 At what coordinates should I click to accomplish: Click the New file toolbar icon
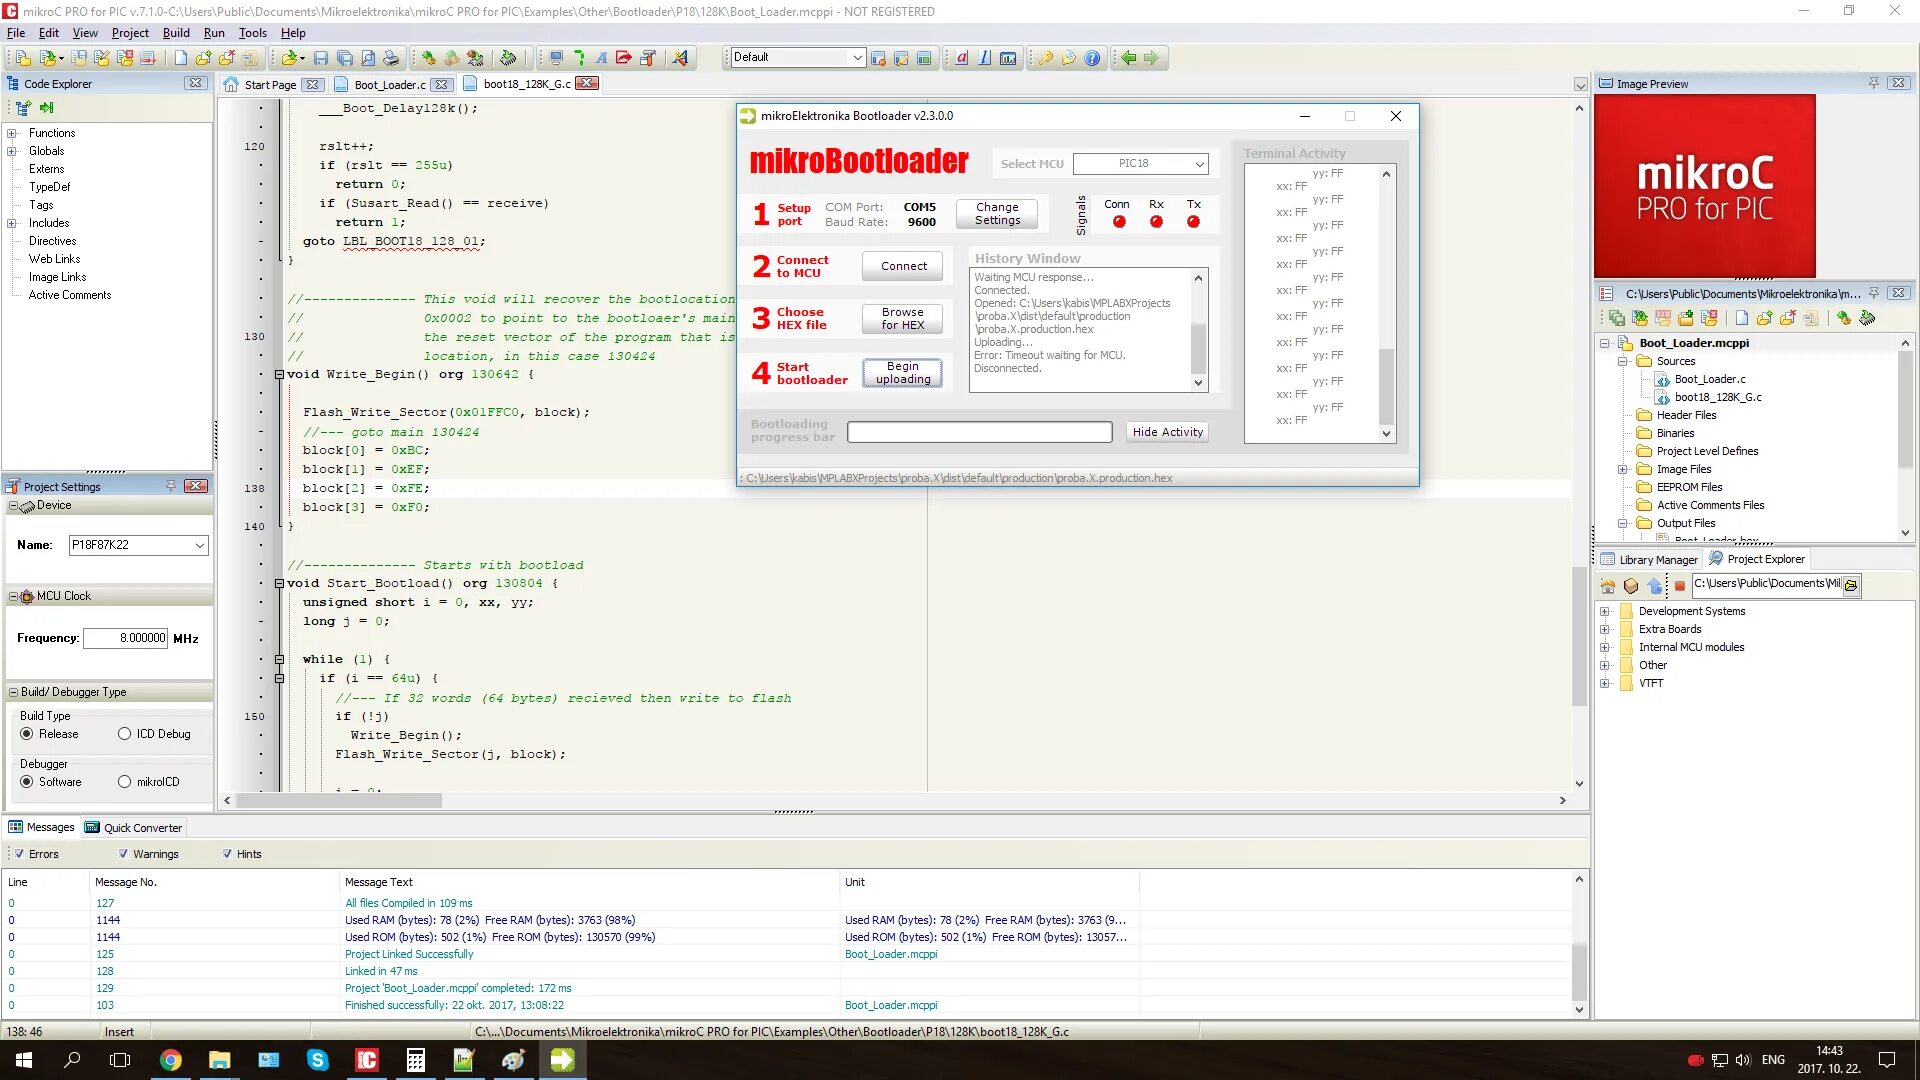point(180,58)
